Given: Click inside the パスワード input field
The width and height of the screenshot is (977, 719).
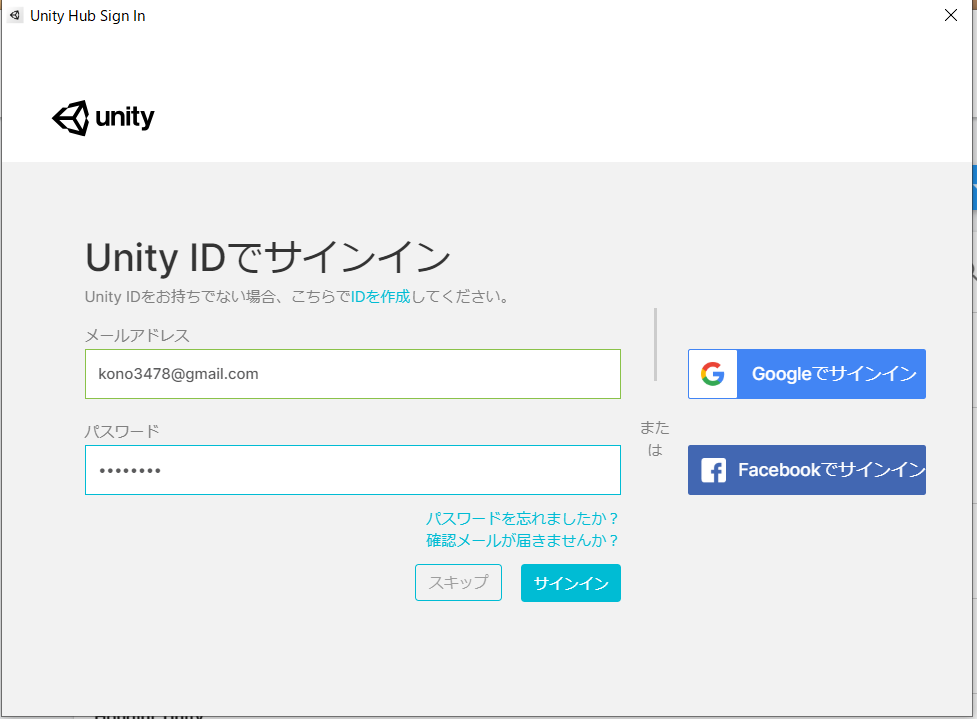Looking at the screenshot, I should click(x=352, y=470).
